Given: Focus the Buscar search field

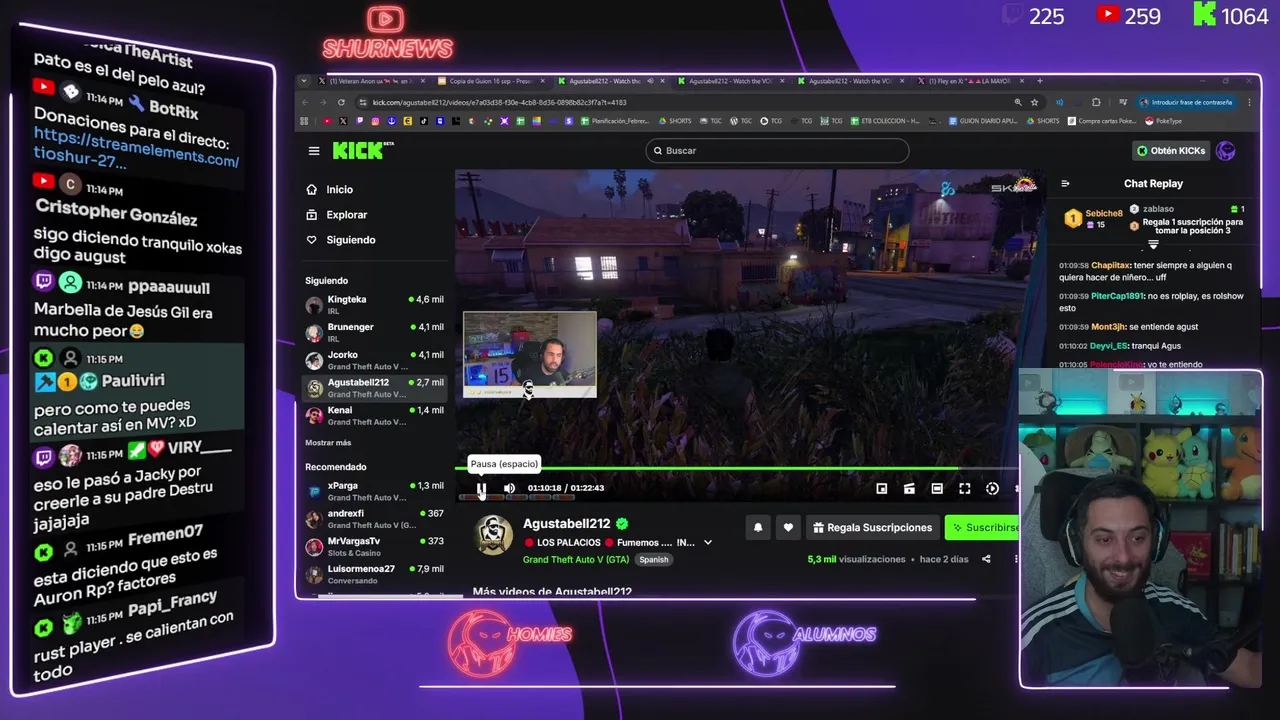Looking at the screenshot, I should (x=777, y=150).
